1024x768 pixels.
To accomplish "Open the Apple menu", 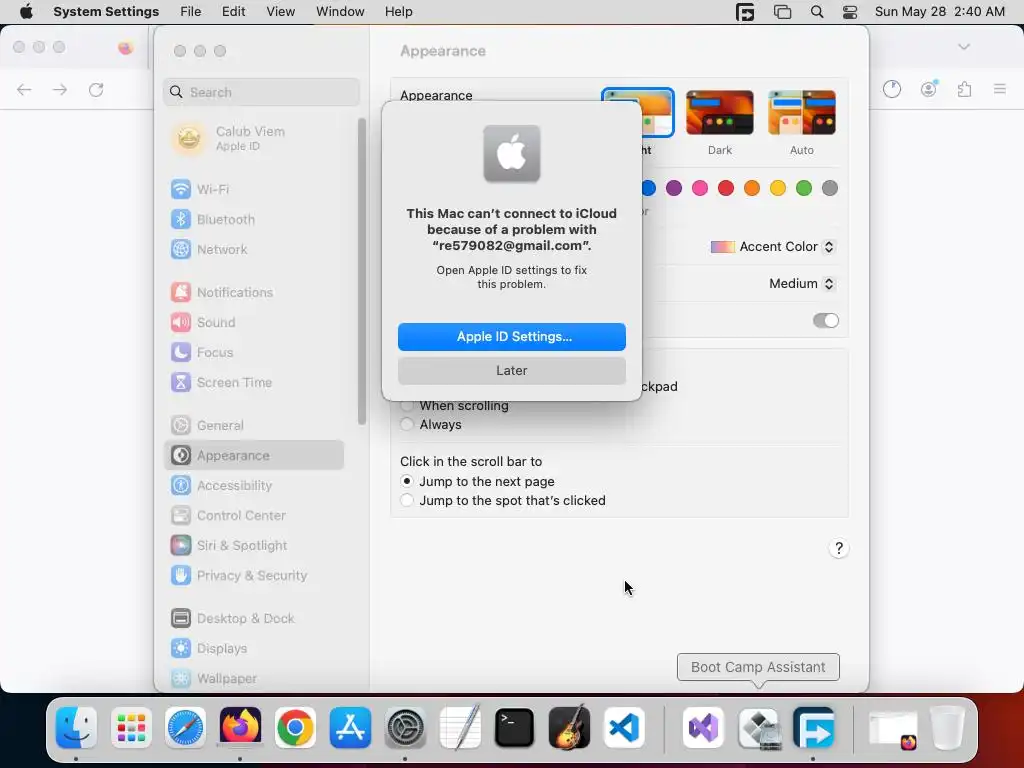I will tap(26, 12).
